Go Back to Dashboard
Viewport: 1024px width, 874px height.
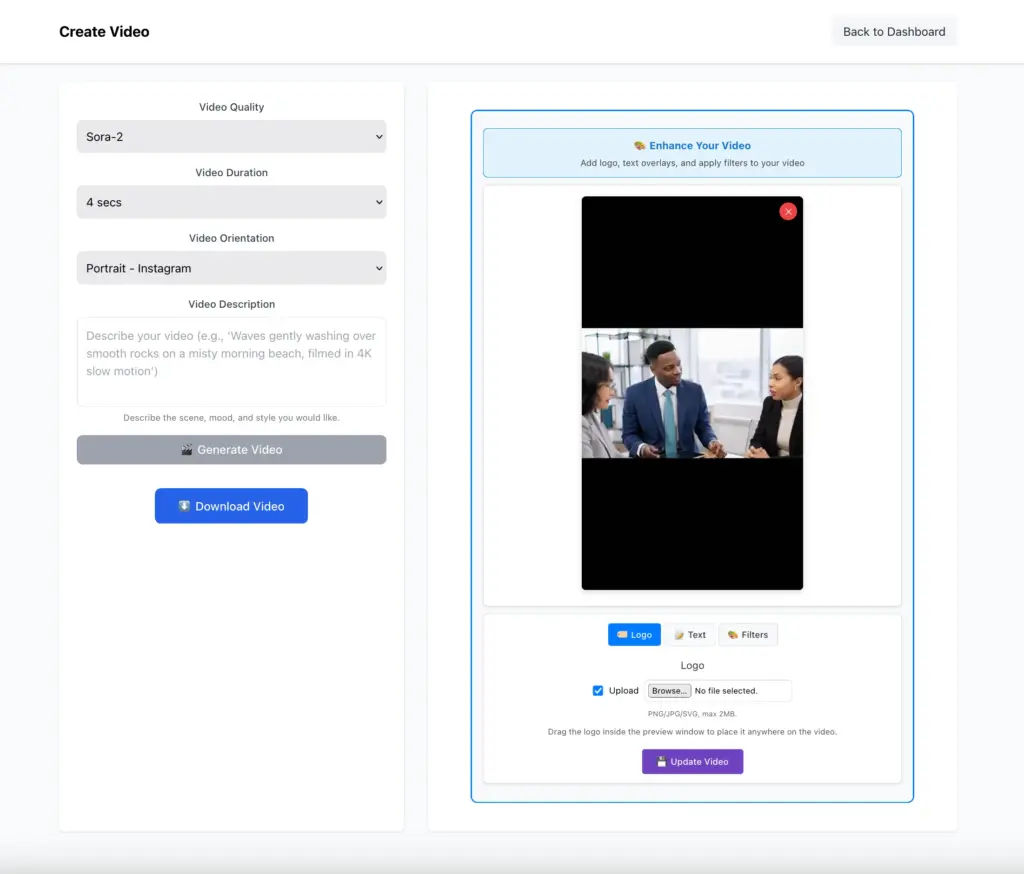coord(894,32)
